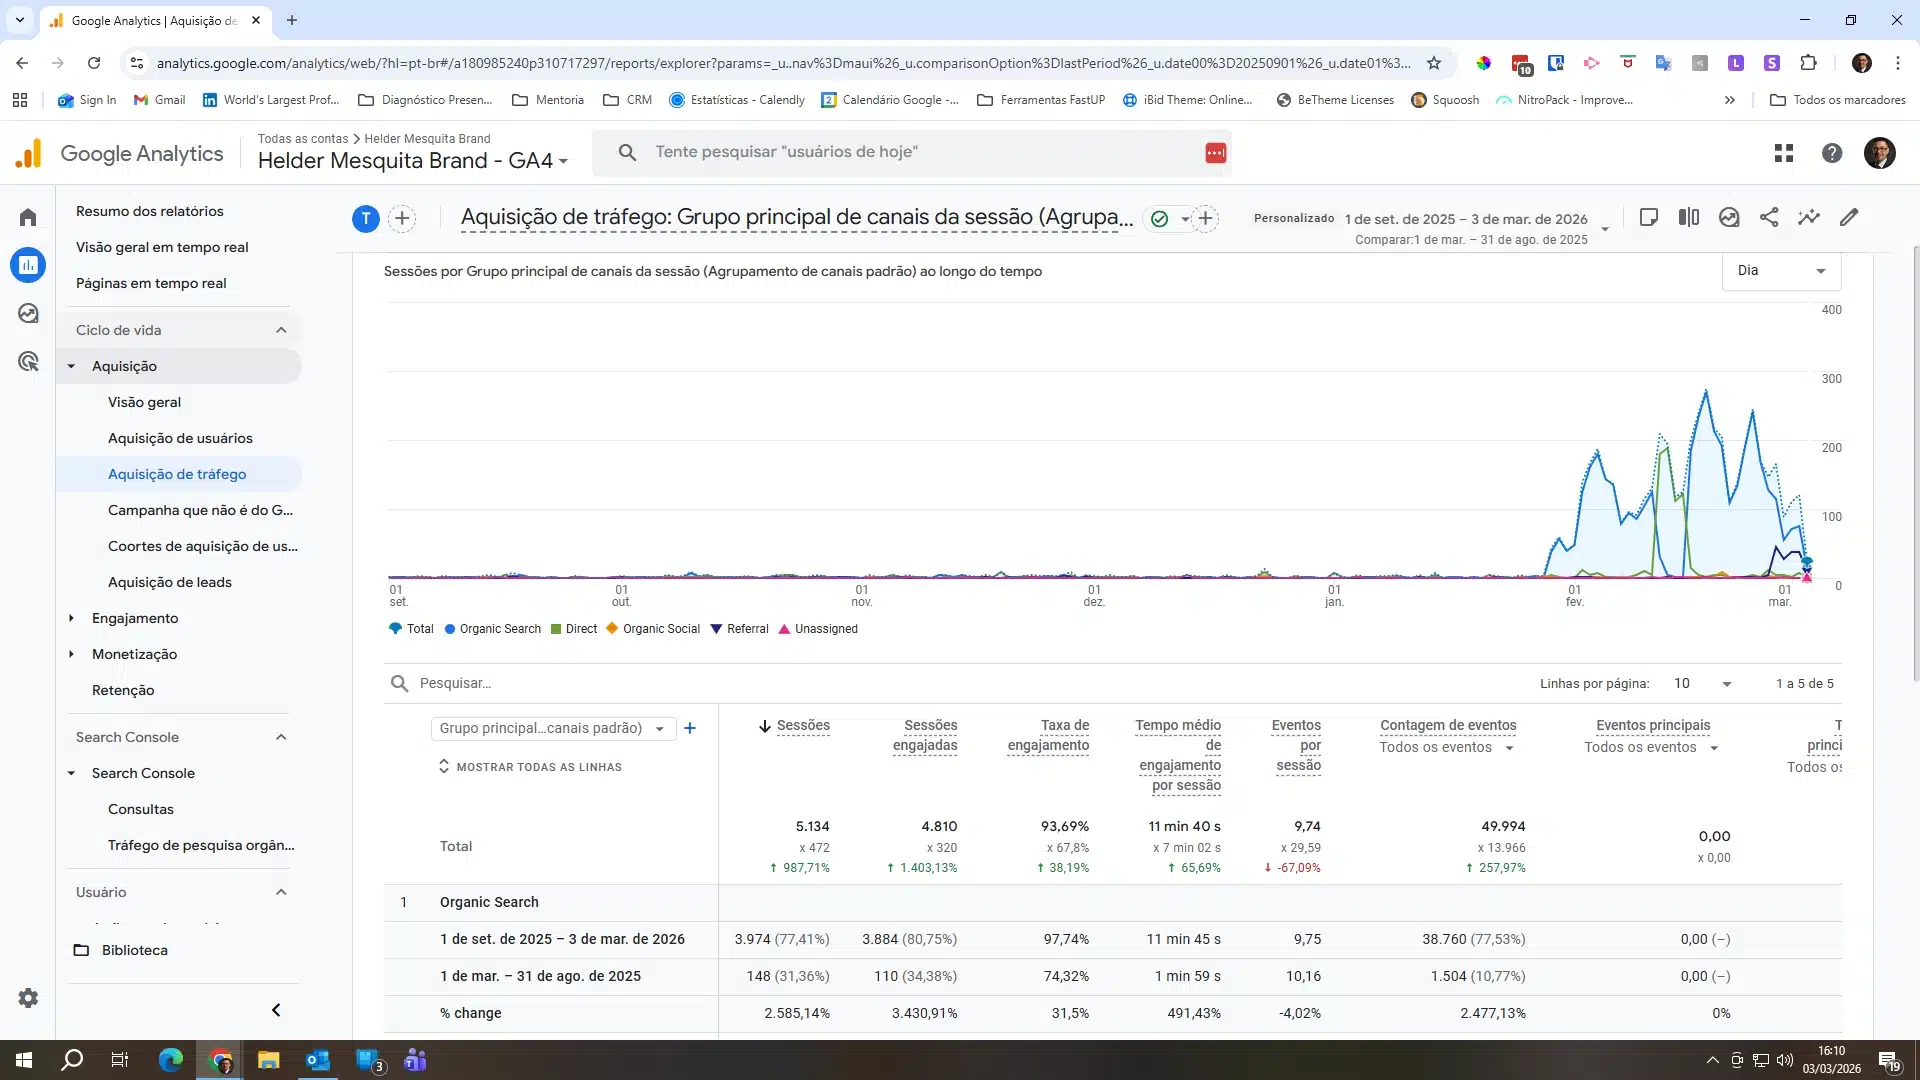
Task: Open the Explore icon in sidebar
Action: tap(28, 314)
